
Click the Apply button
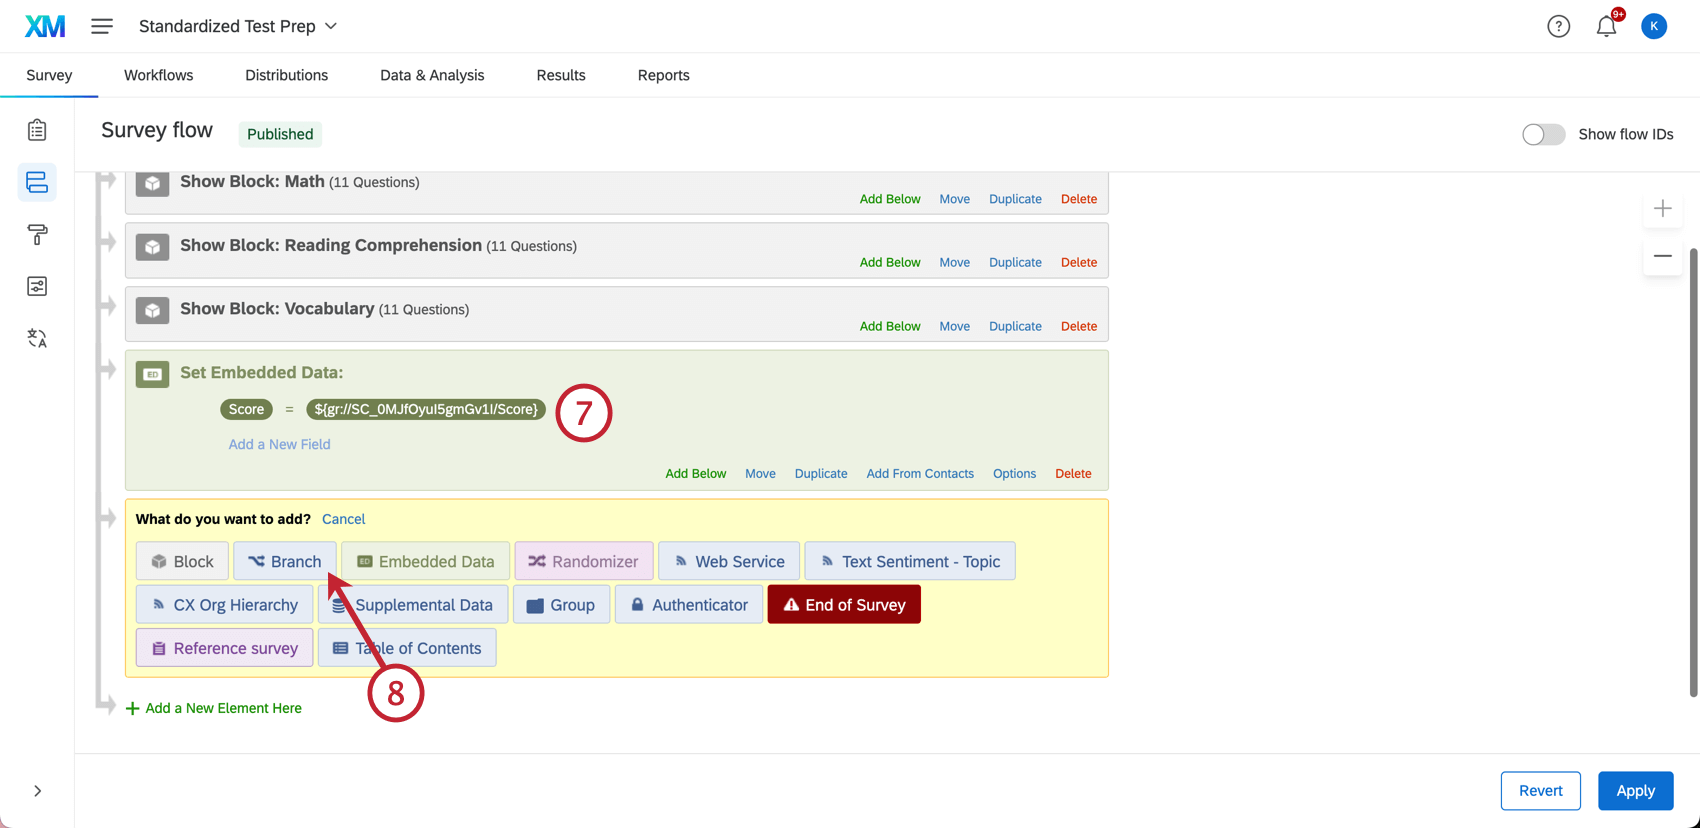click(x=1635, y=791)
